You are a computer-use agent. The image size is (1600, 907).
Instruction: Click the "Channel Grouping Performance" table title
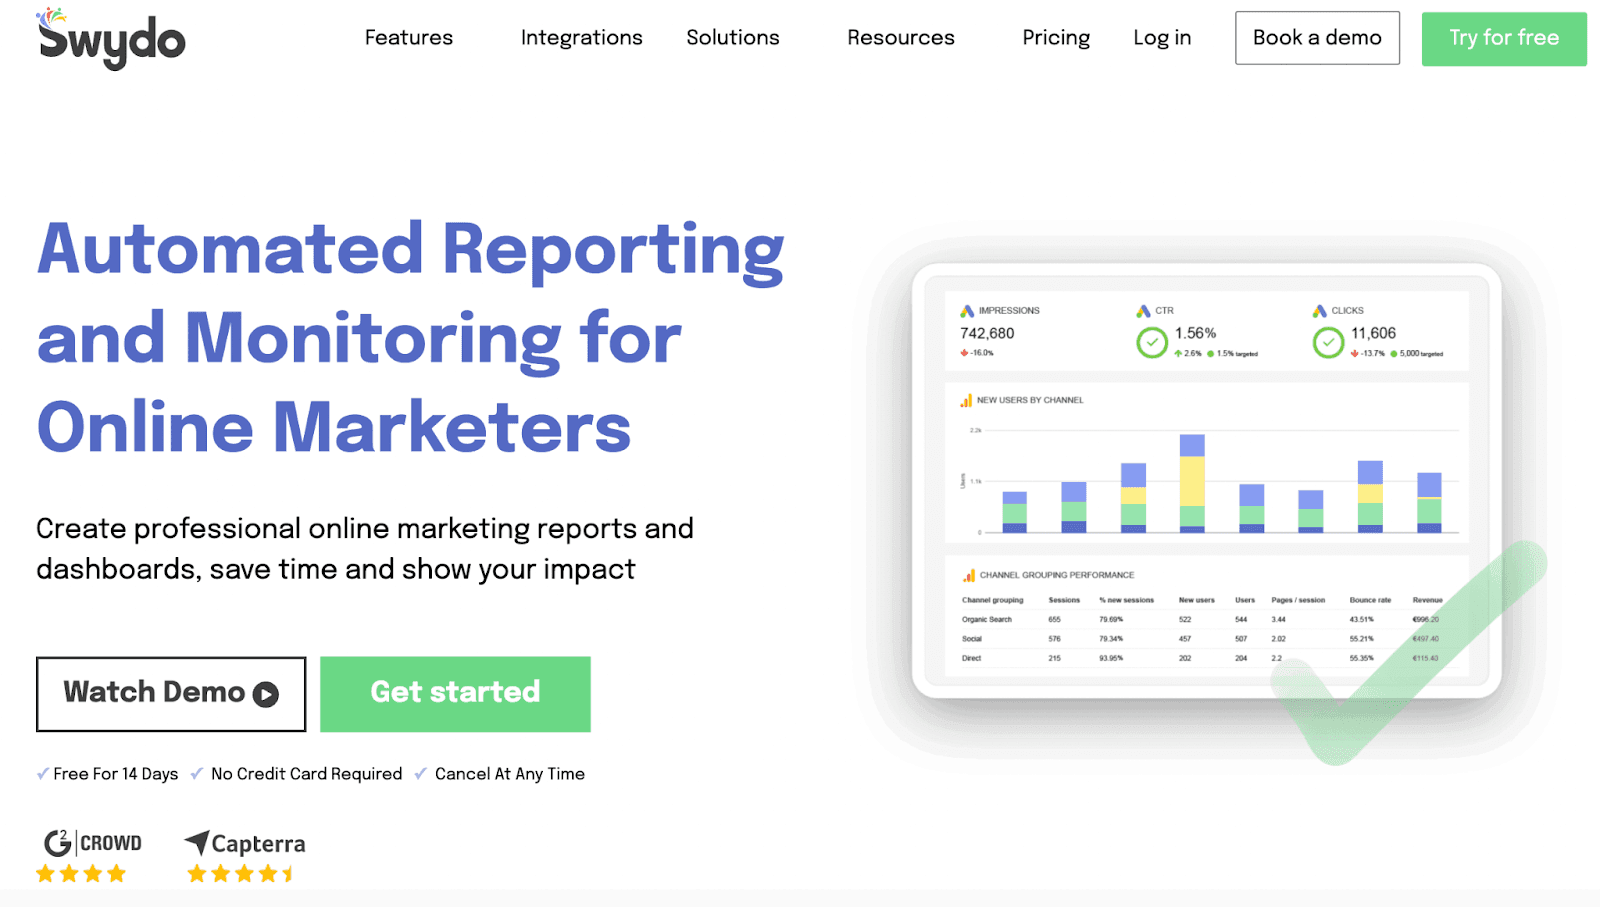[1057, 575]
